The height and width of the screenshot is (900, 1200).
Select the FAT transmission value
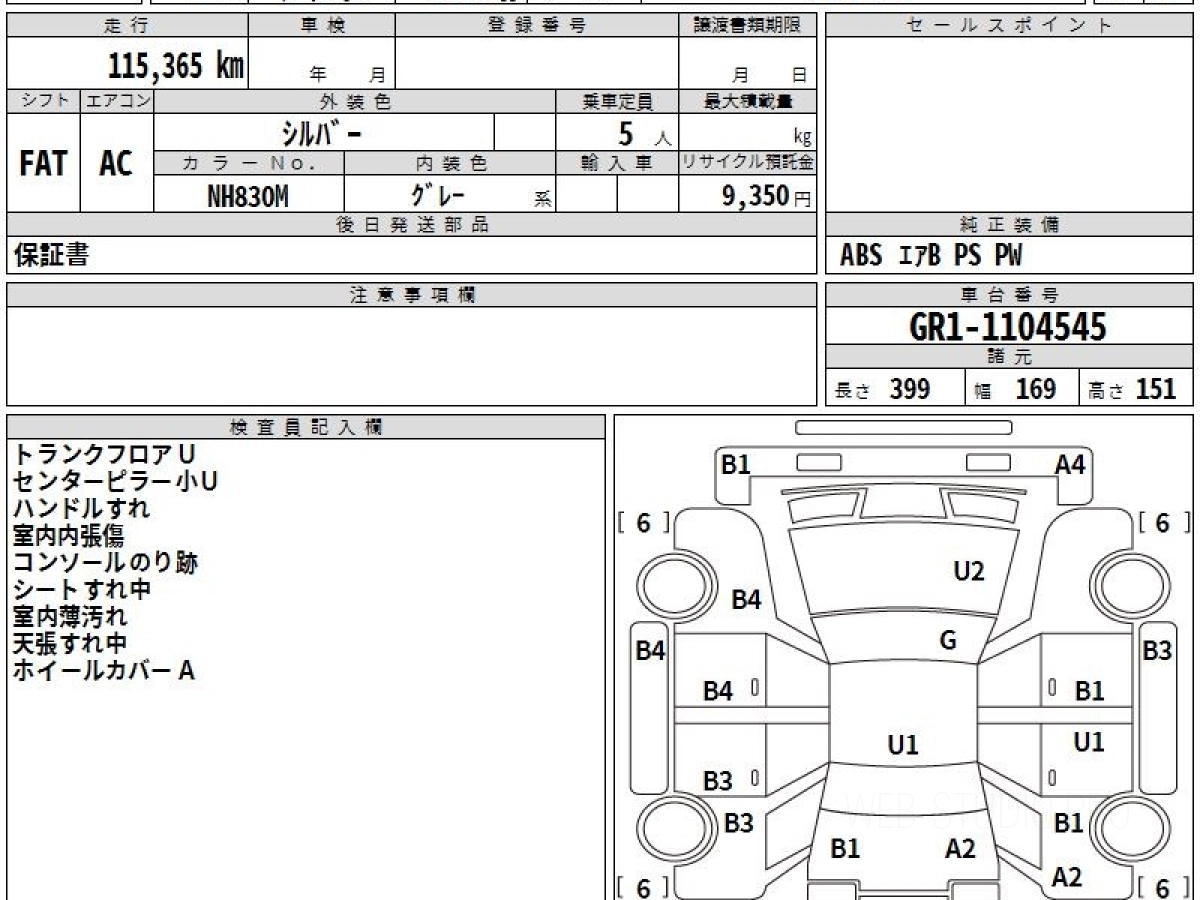coord(43,164)
